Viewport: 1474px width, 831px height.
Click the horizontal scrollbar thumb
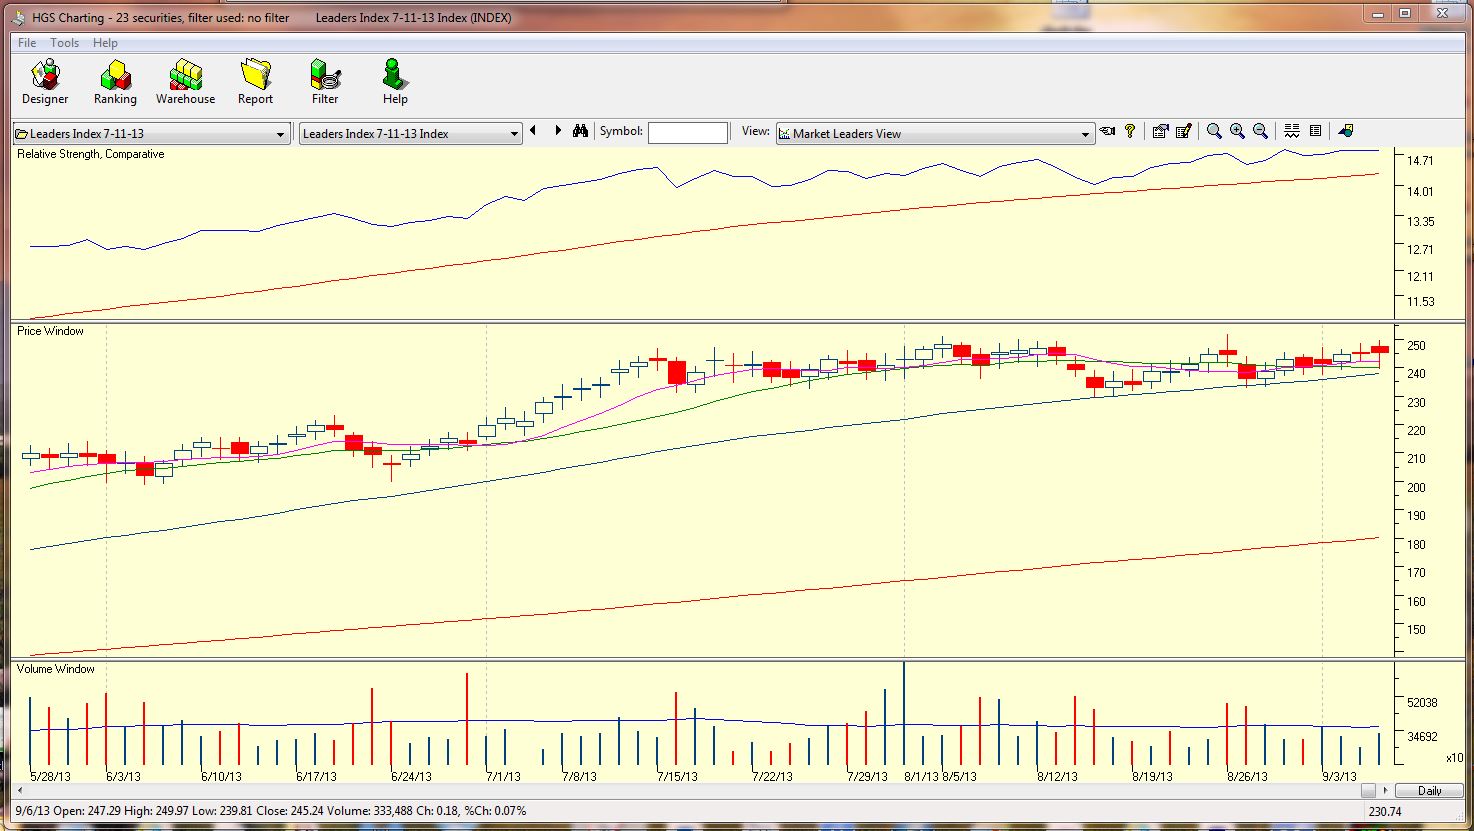pyautogui.click(x=1368, y=790)
